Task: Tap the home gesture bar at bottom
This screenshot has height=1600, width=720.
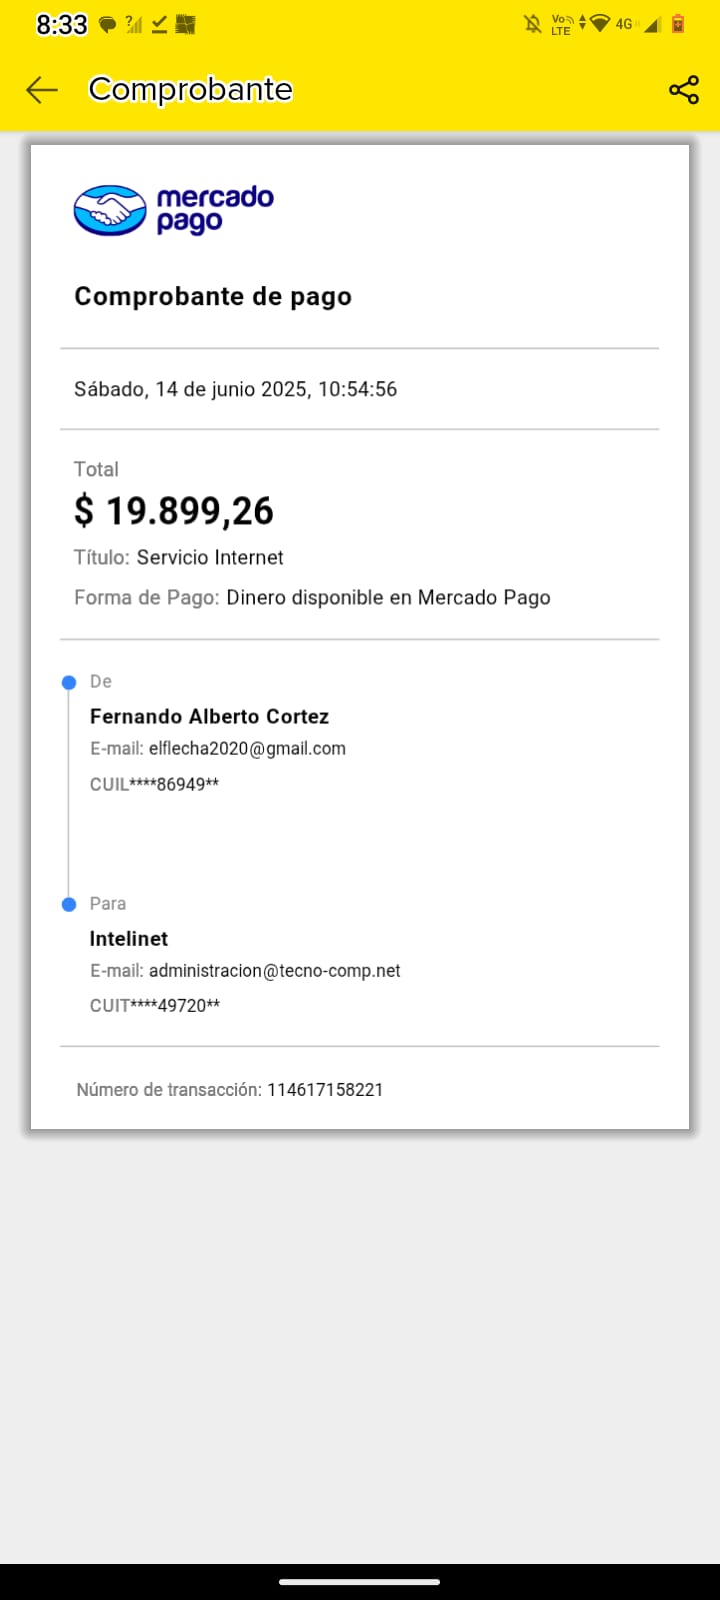Action: 360,1582
